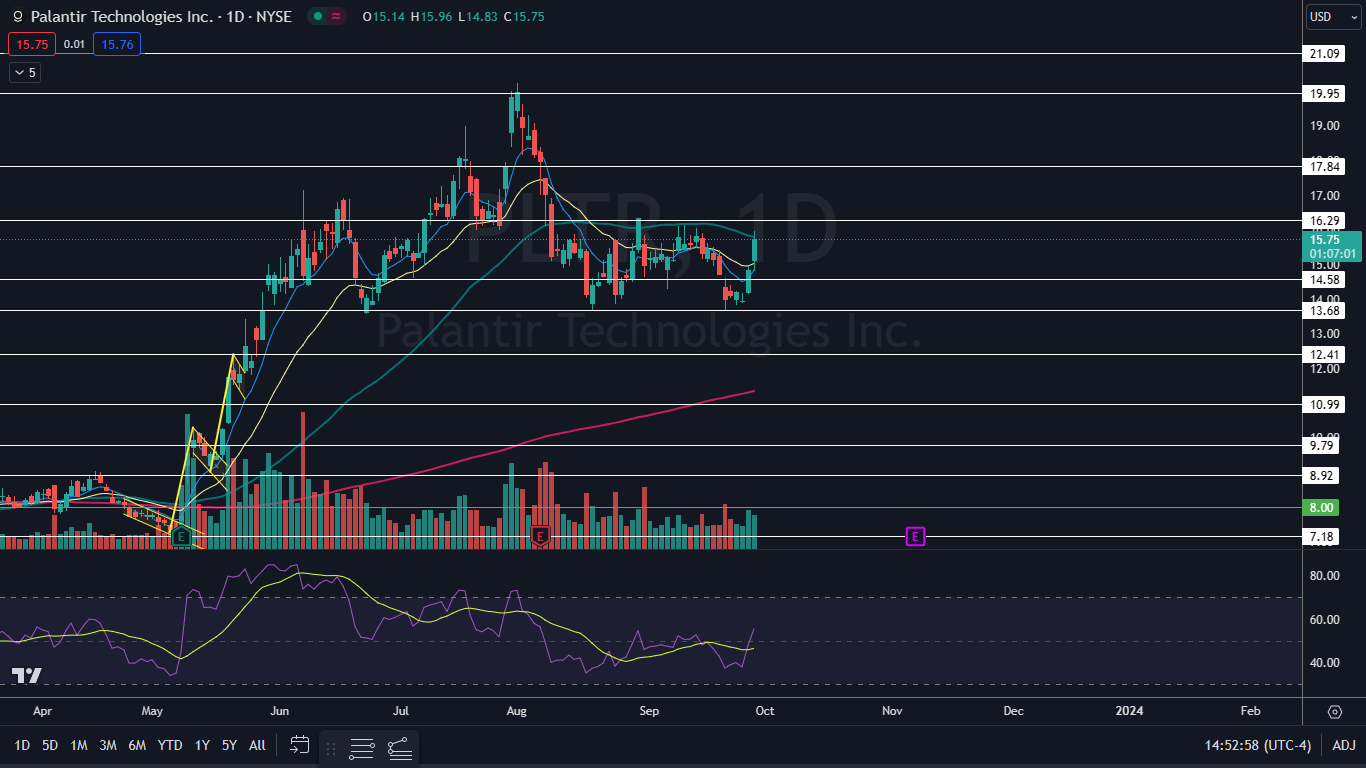Click the green earnings E marker in May
This screenshot has height=768, width=1366.
coord(181,537)
